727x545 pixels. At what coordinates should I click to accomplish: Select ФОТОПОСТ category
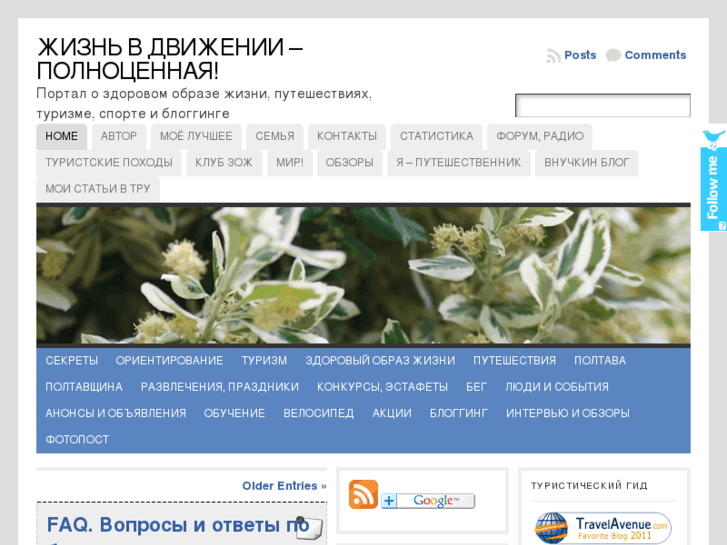pyautogui.click(x=77, y=440)
